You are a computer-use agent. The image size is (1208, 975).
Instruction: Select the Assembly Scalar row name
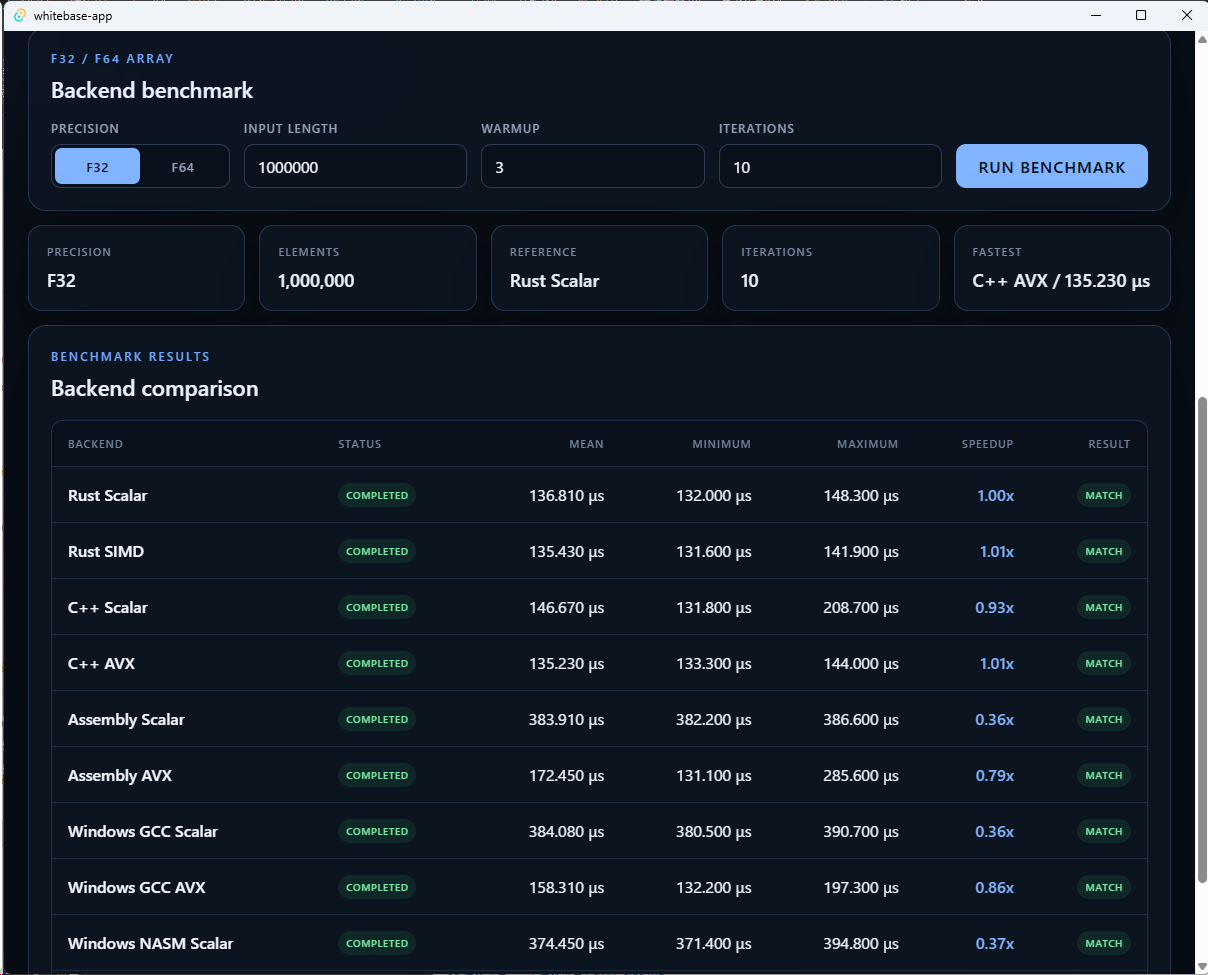(126, 719)
